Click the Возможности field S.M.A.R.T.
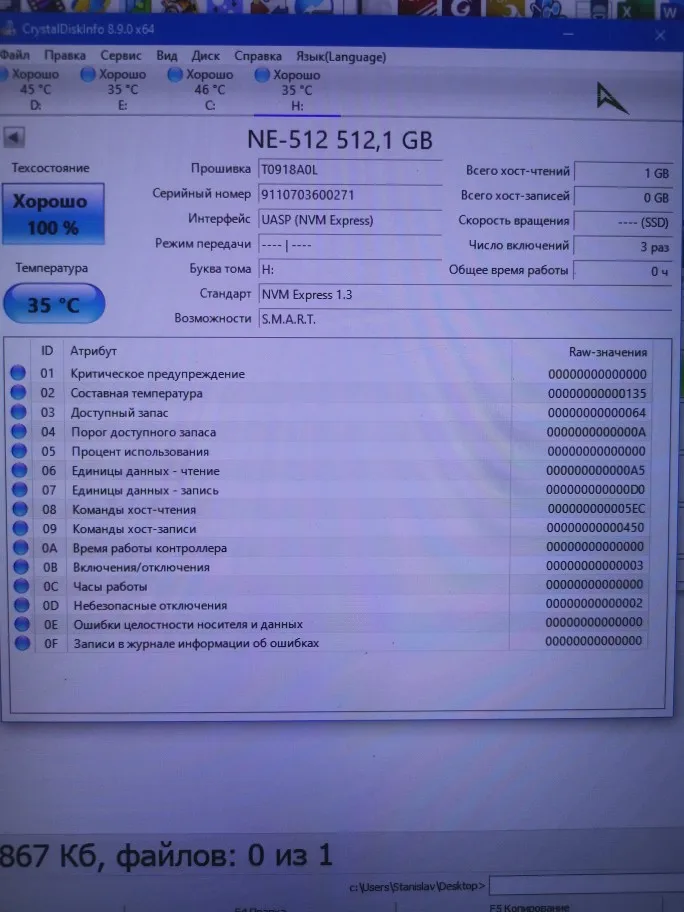 [x=465, y=319]
